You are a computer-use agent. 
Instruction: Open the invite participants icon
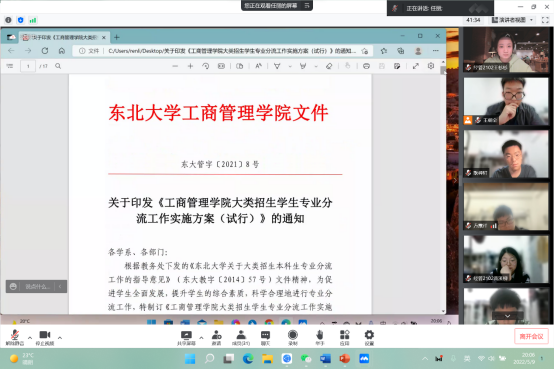[217, 337]
